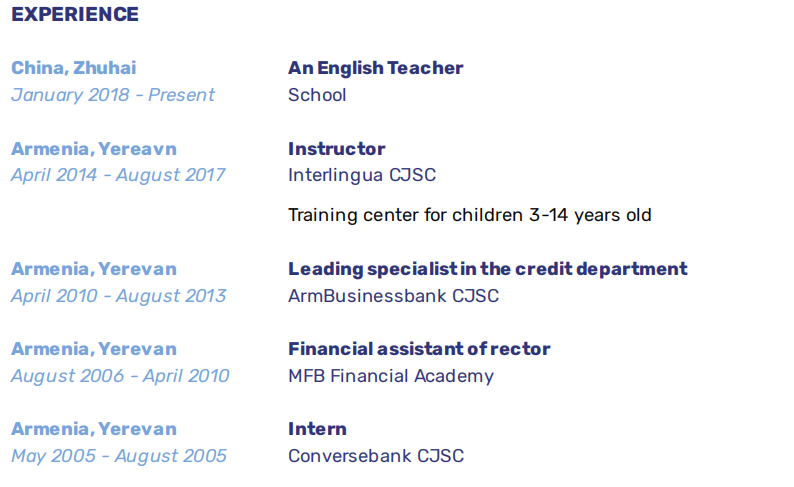Select the Financial assistant of rector title

419,349
